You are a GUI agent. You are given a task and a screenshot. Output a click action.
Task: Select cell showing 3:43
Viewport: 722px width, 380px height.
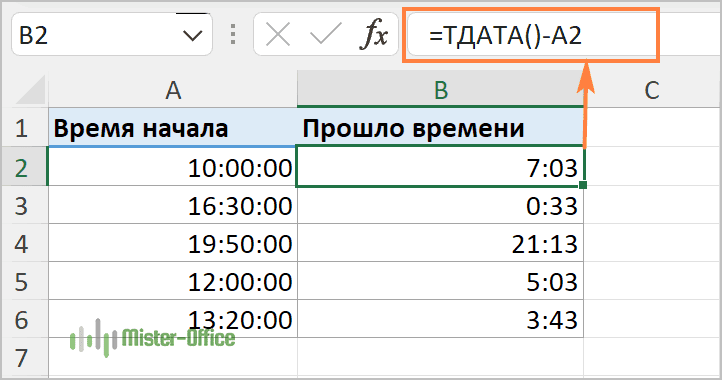tap(440, 319)
